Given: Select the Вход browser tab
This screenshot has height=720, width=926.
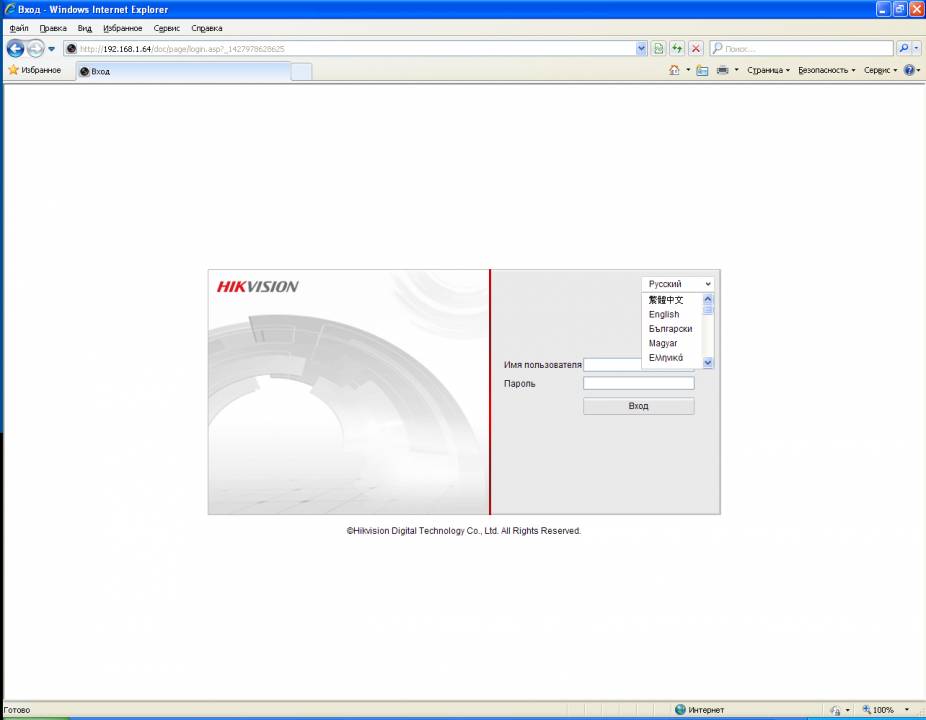Looking at the screenshot, I should point(183,71).
